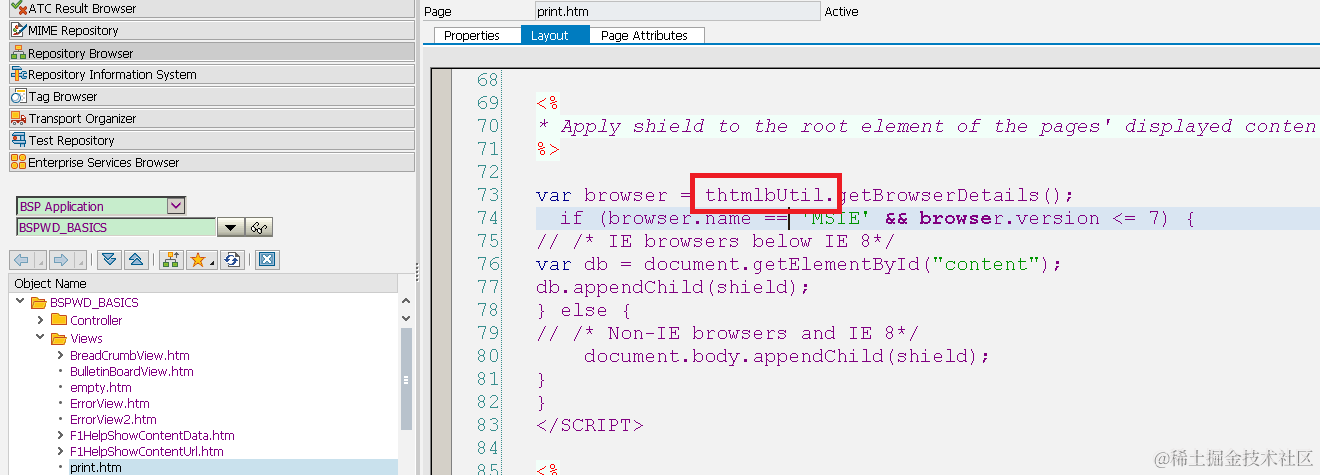Viewport: 1320px width, 475px height.
Task: Click the Display glasses icon
Action: (259, 228)
